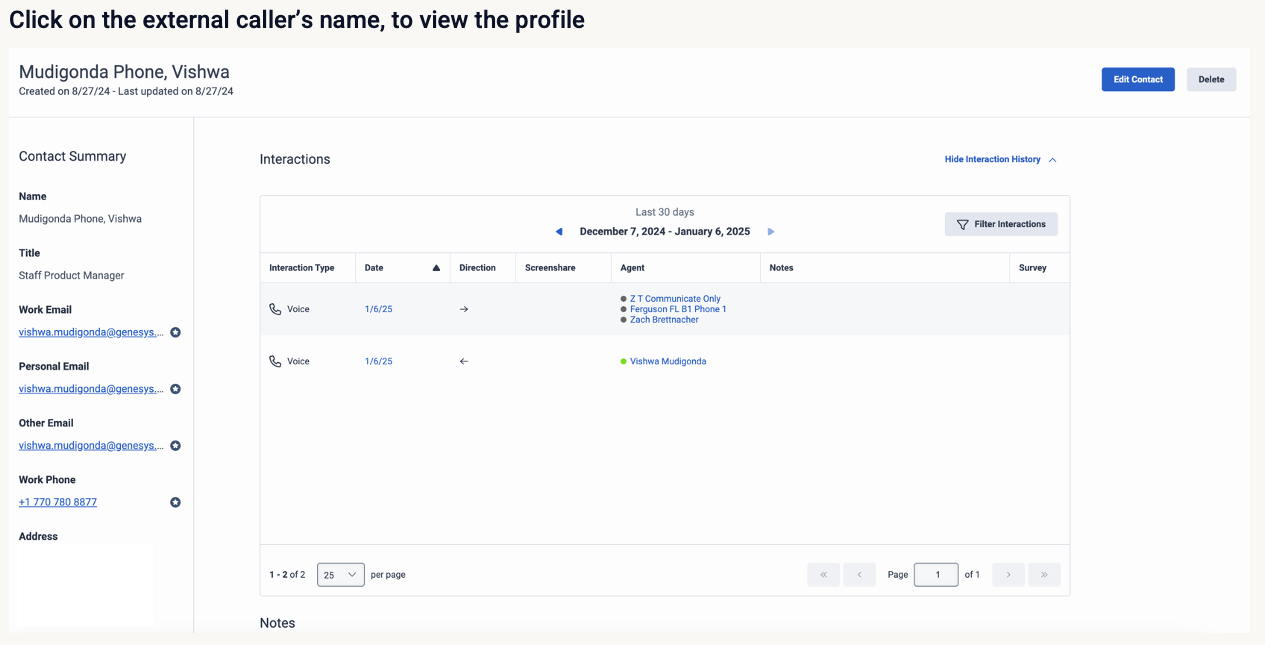Click the star icon beside Other Email

tap(175, 446)
